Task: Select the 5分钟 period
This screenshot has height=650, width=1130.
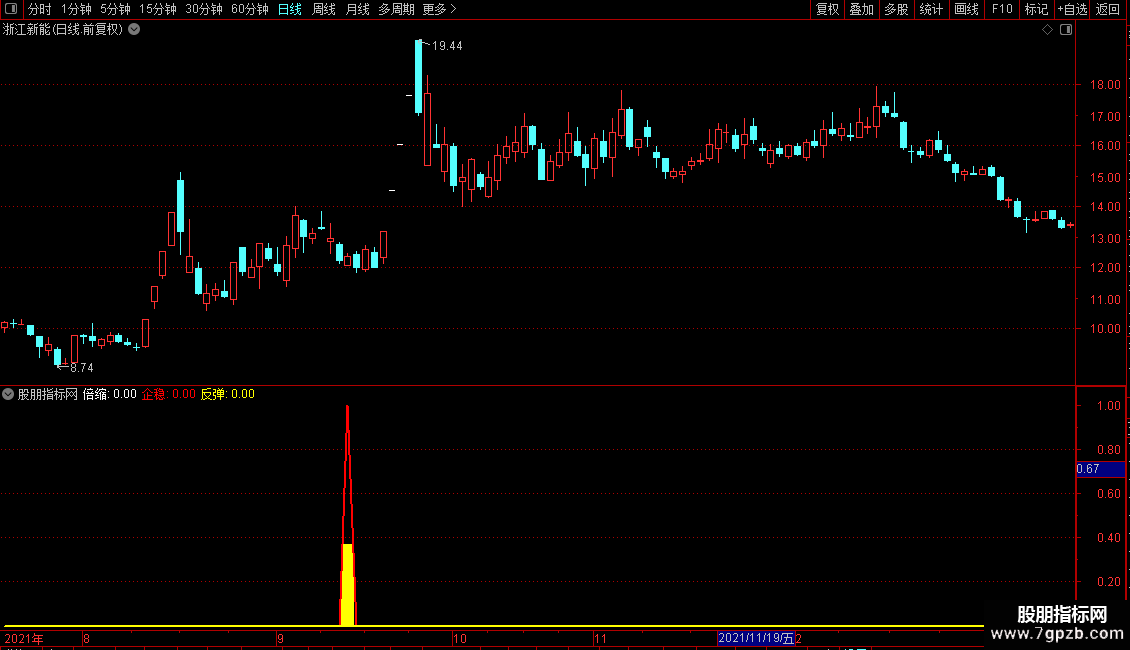Action: [115, 9]
